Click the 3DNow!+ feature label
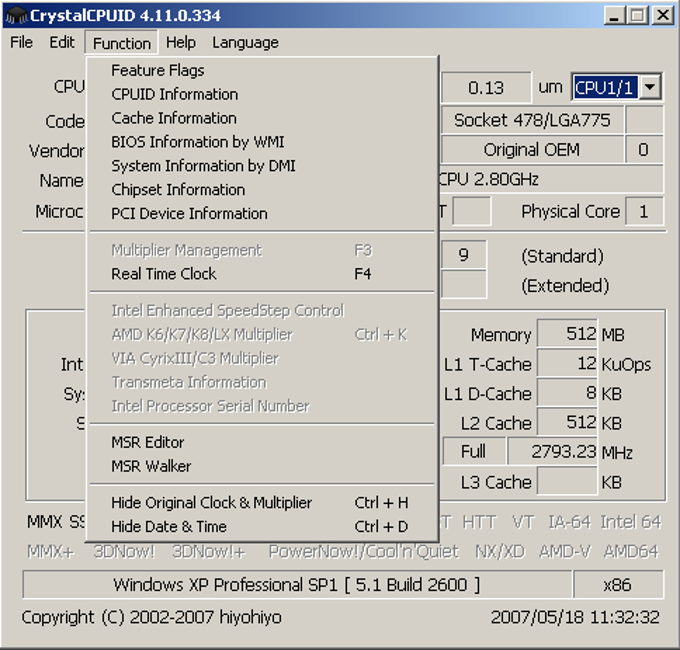The height and width of the screenshot is (650, 680). (209, 552)
